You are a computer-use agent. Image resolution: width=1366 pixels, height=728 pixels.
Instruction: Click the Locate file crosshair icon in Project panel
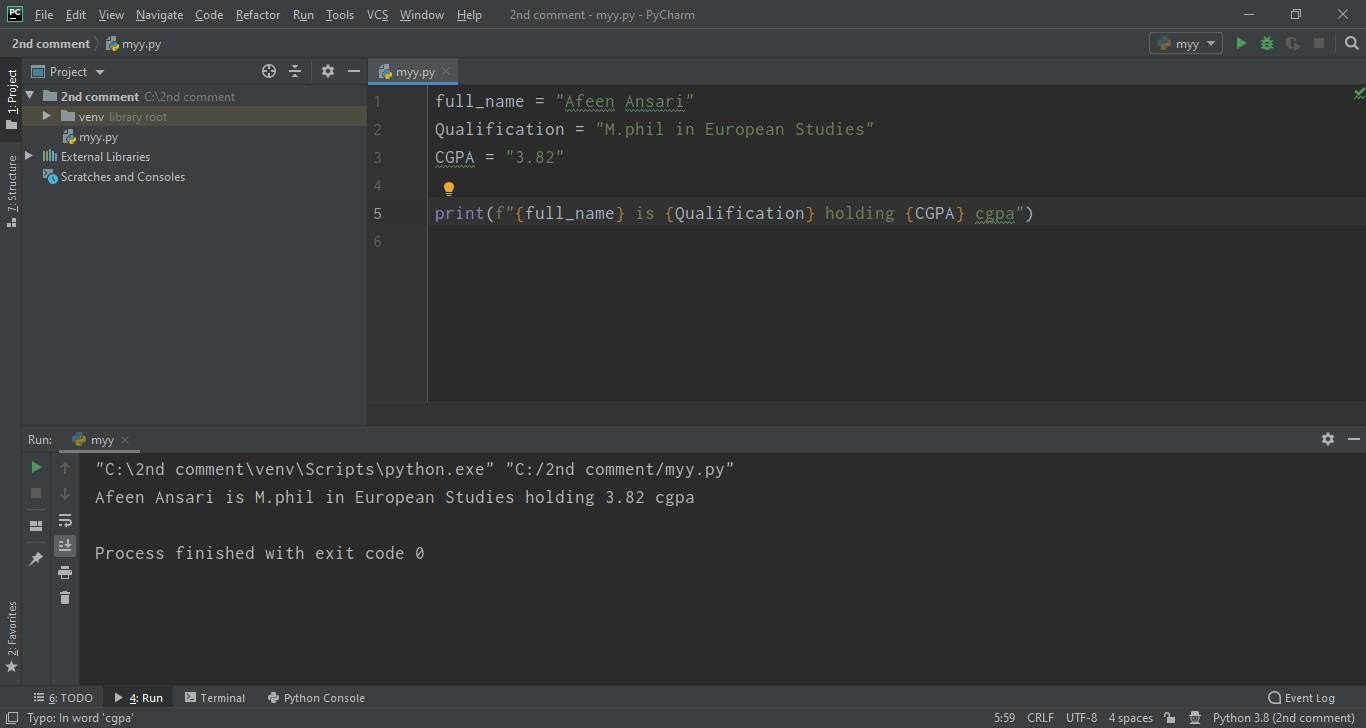pyautogui.click(x=268, y=71)
